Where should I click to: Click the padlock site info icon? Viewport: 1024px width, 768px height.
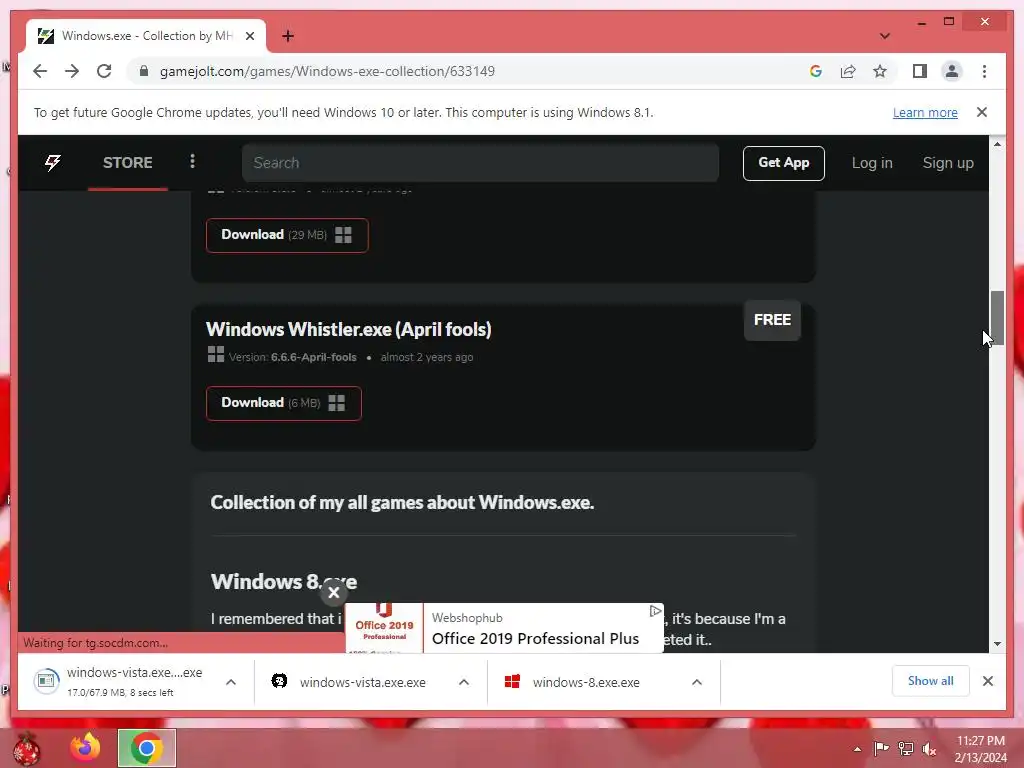[144, 71]
